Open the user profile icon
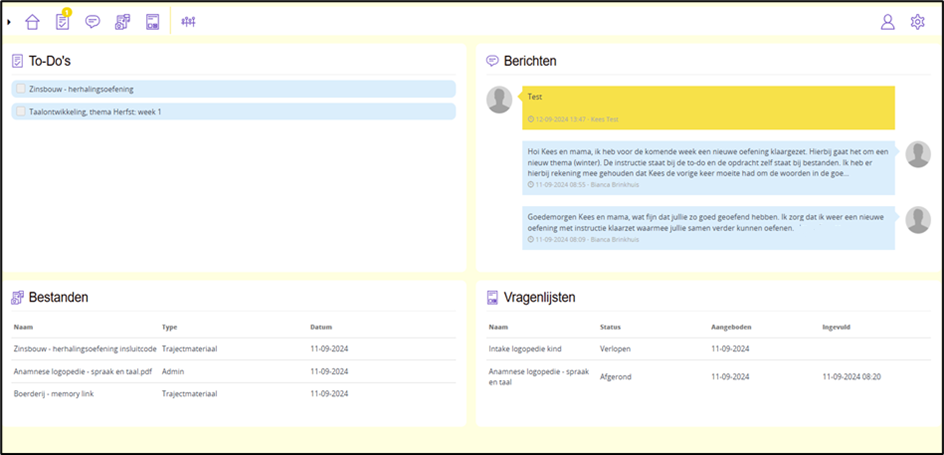The image size is (944, 455). [887, 22]
